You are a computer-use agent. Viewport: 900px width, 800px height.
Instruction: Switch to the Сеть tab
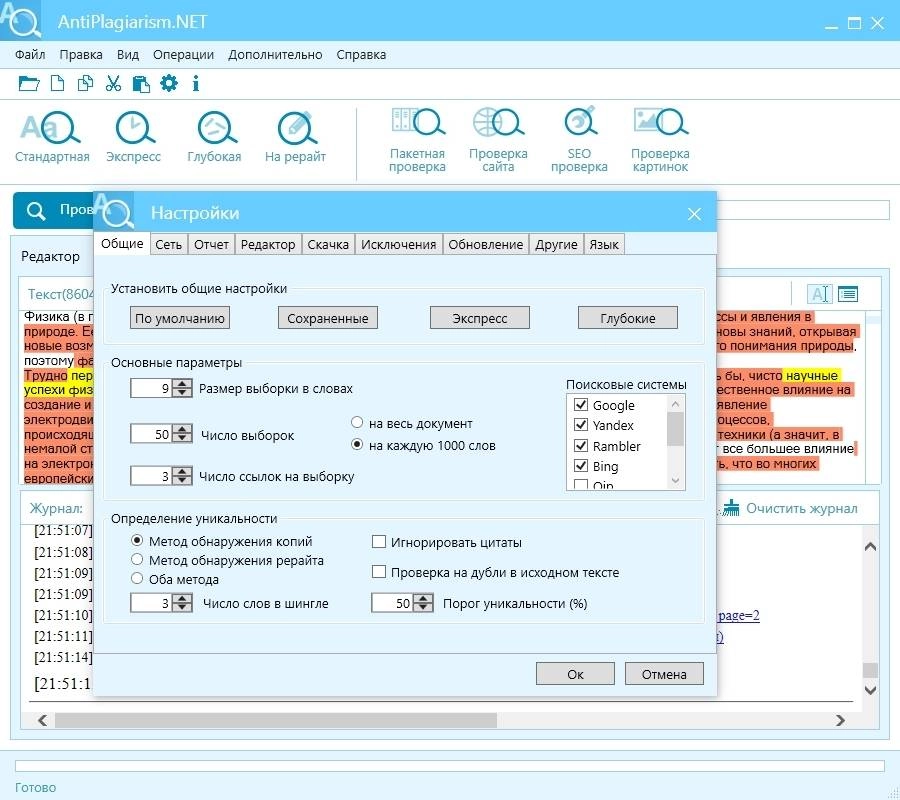(169, 244)
